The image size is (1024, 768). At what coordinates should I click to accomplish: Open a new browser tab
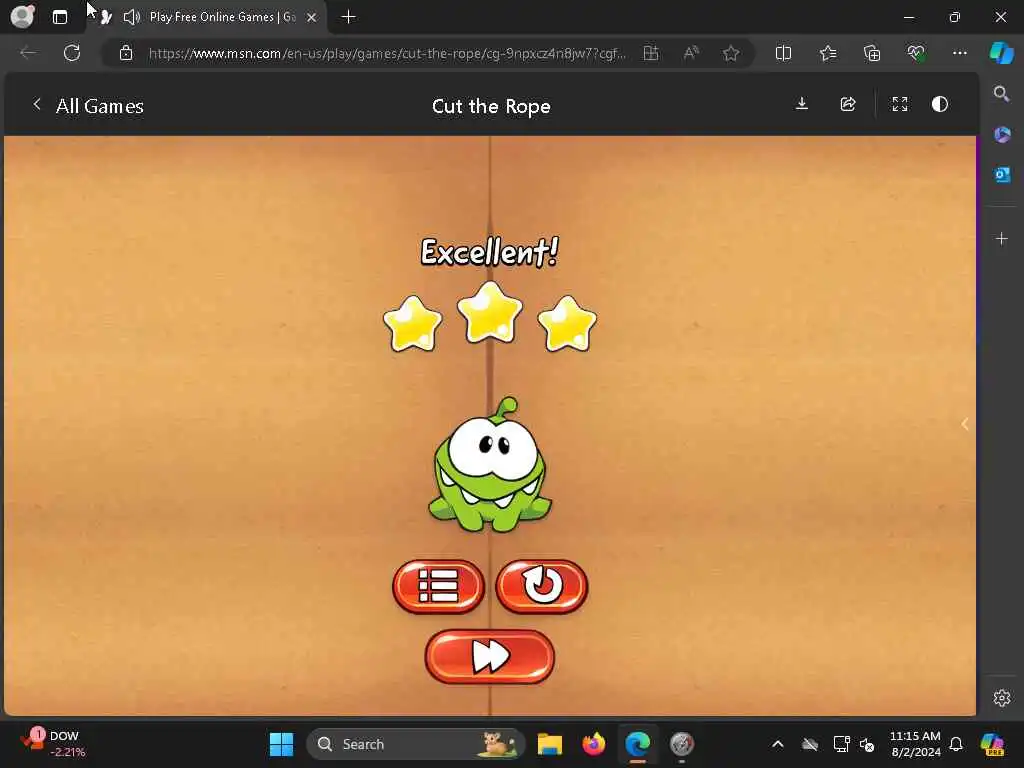click(349, 17)
